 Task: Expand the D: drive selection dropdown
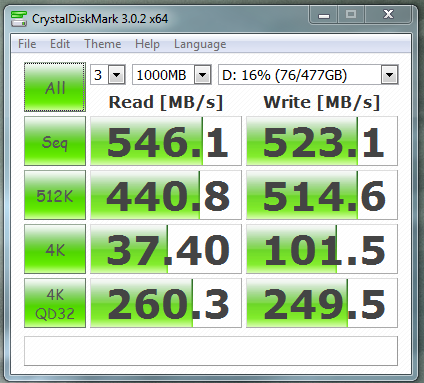point(389,75)
